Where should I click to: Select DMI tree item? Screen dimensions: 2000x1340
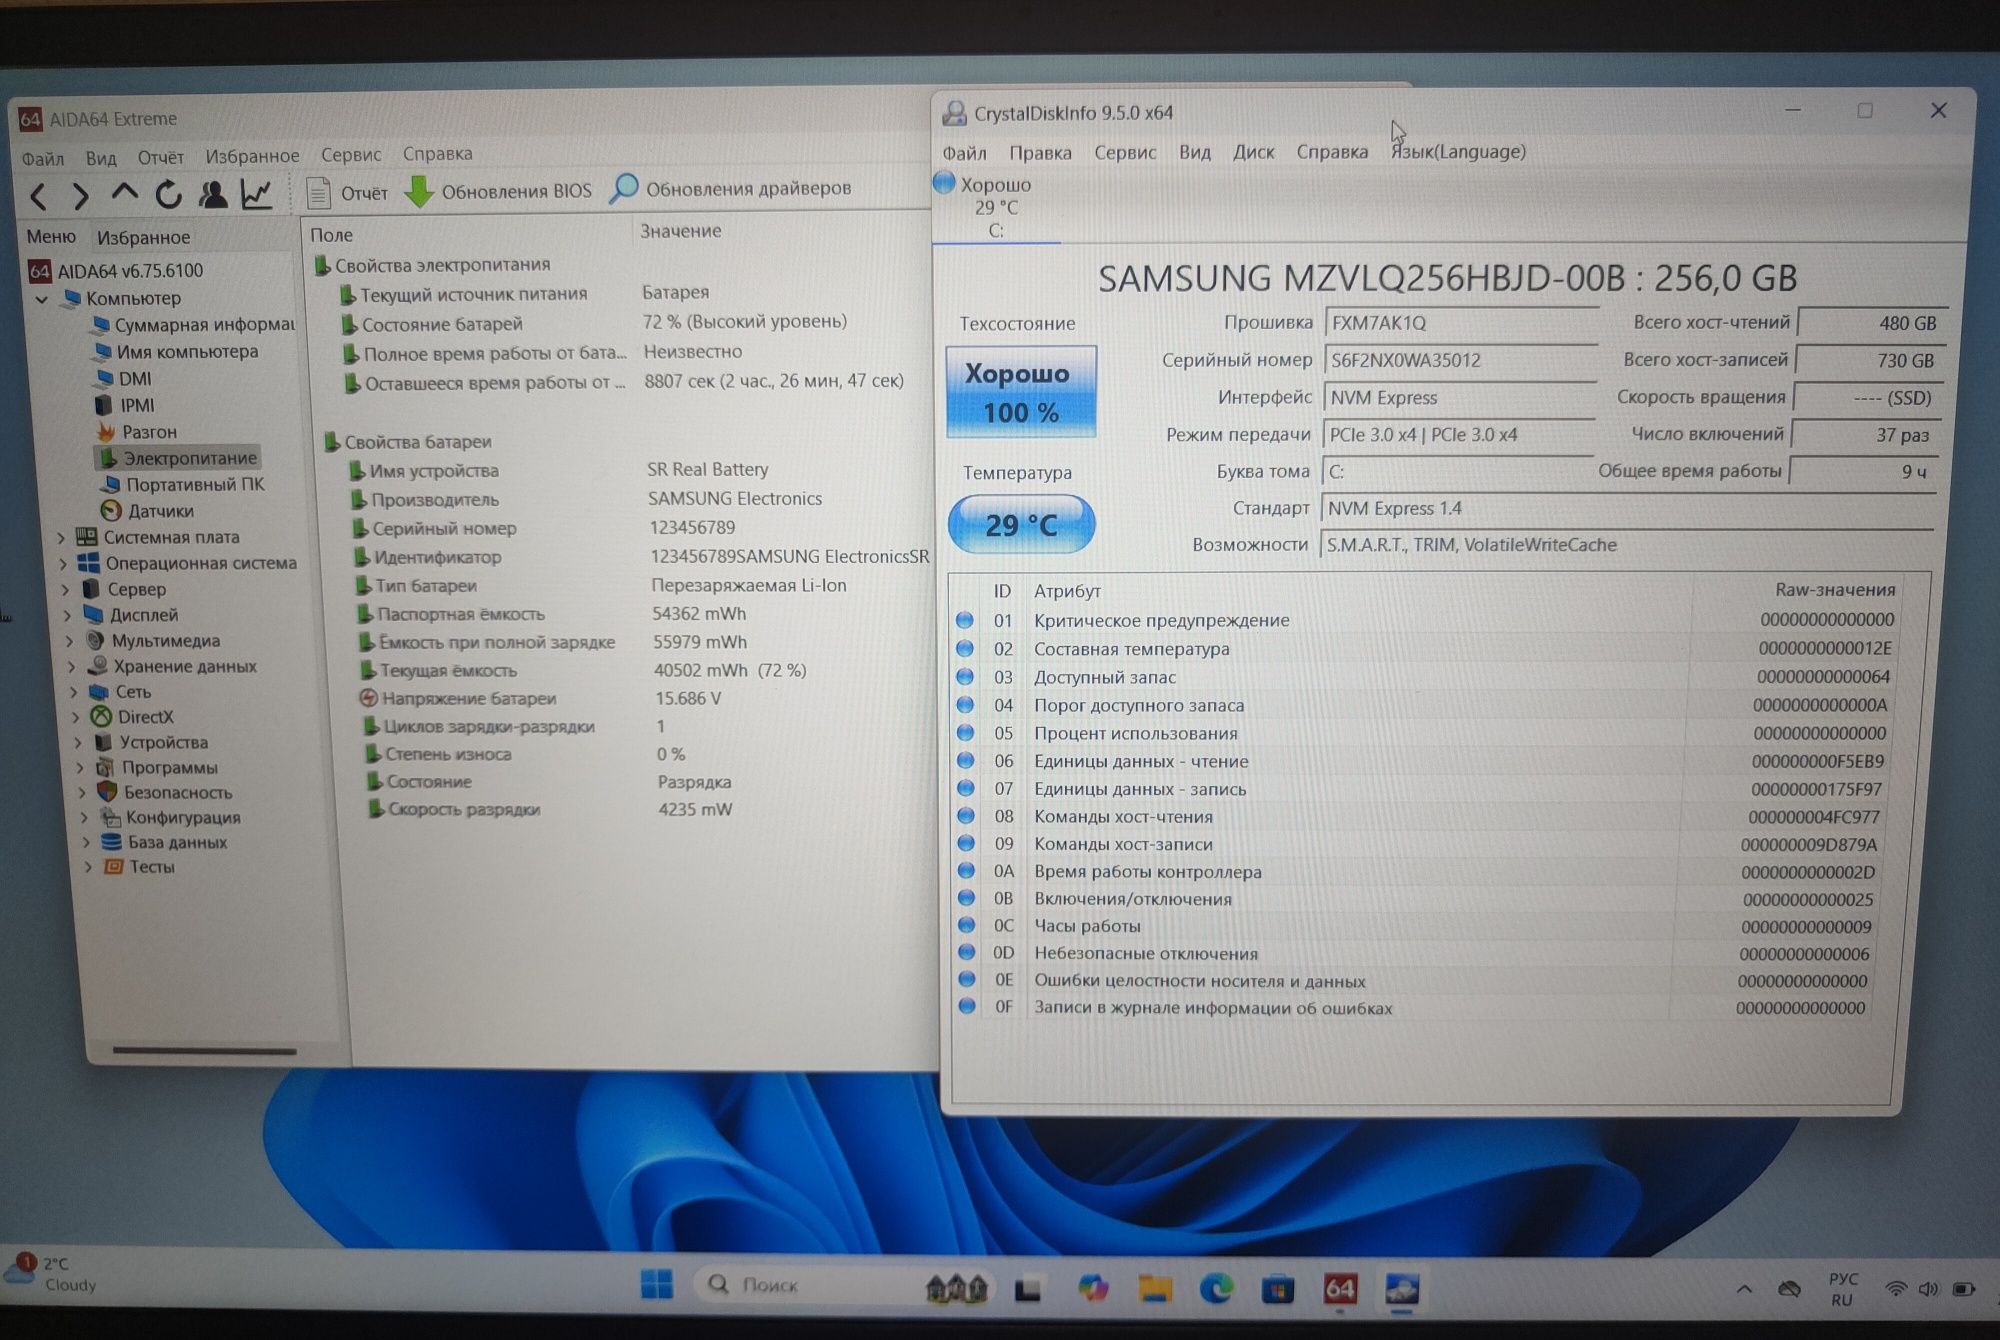click(x=123, y=379)
